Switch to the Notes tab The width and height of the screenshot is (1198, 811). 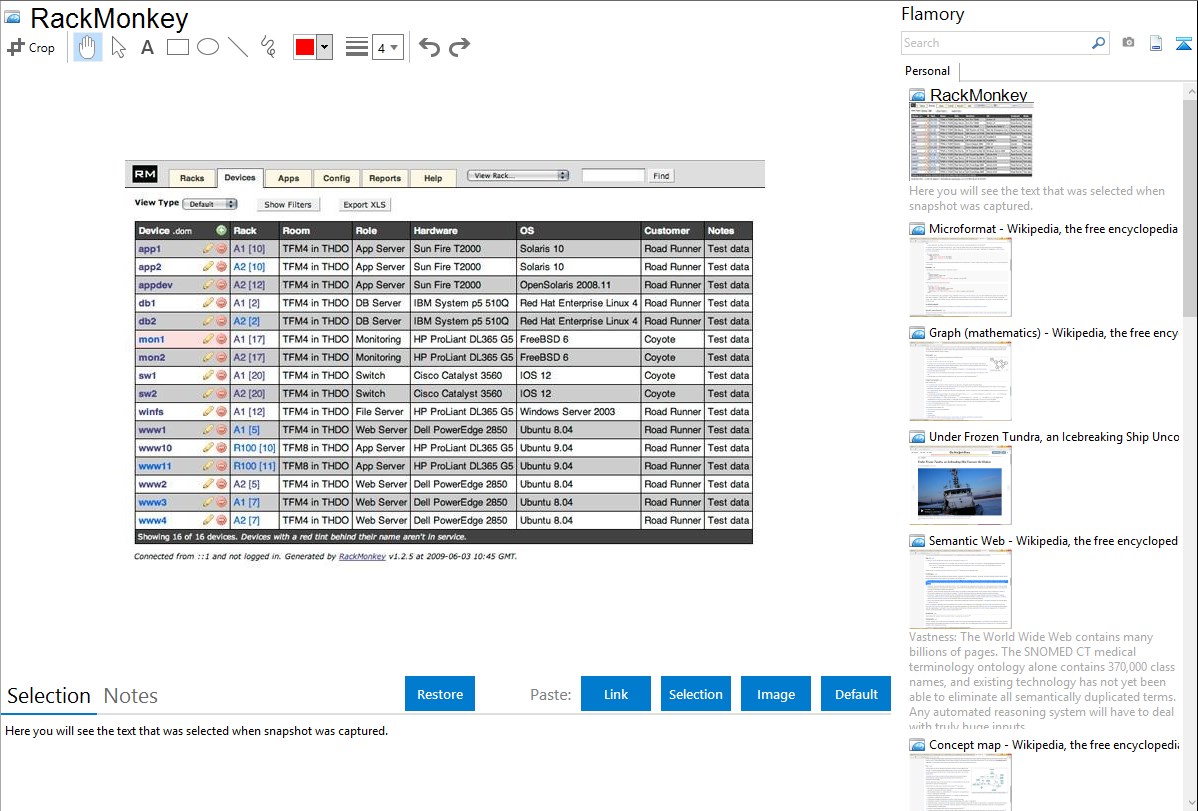131,696
